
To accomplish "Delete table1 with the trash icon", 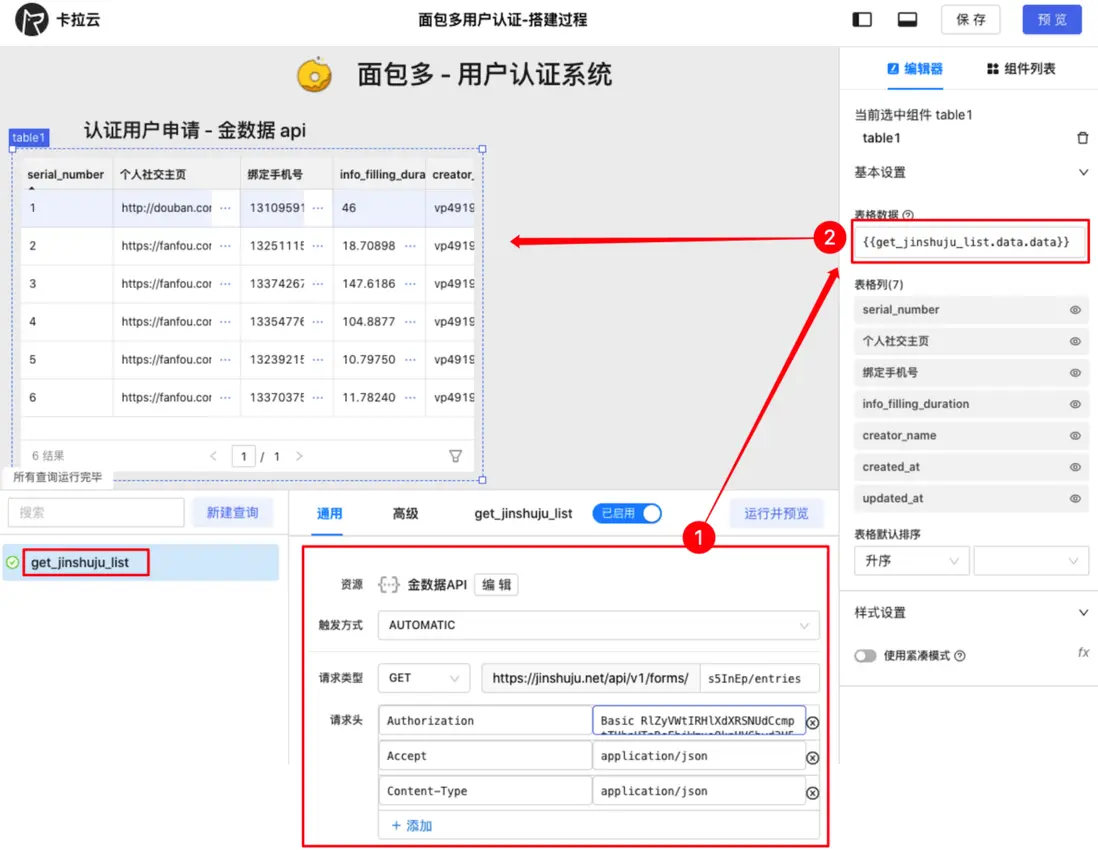I will tap(1083, 138).
